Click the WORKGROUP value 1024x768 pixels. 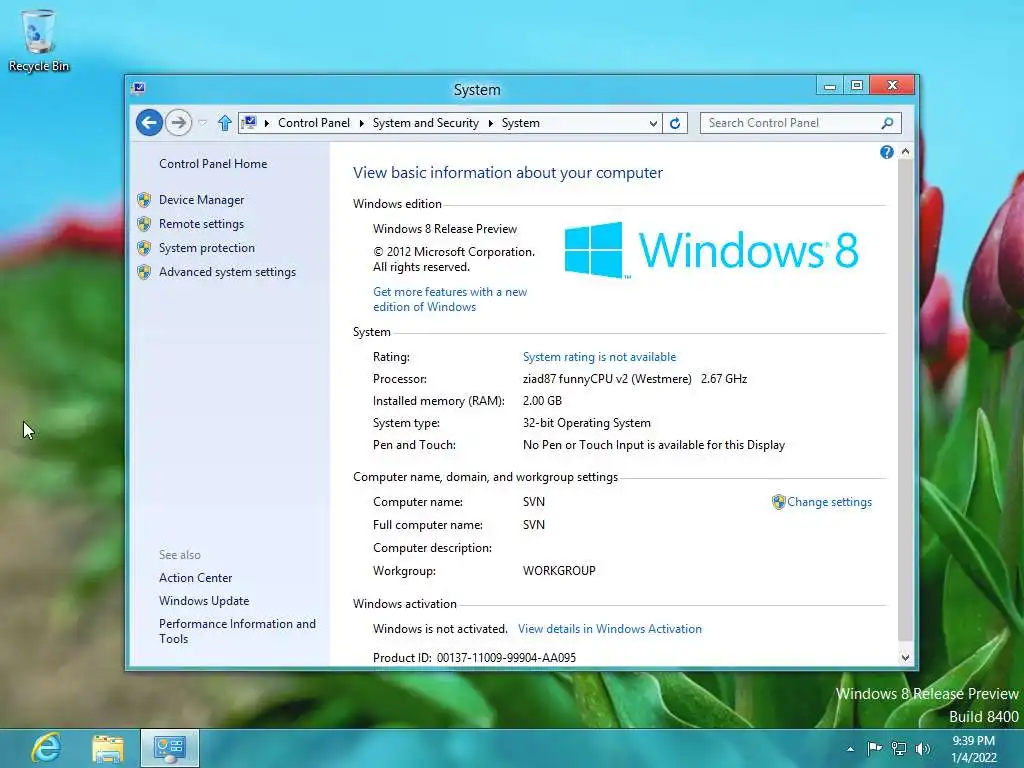[x=559, y=571]
